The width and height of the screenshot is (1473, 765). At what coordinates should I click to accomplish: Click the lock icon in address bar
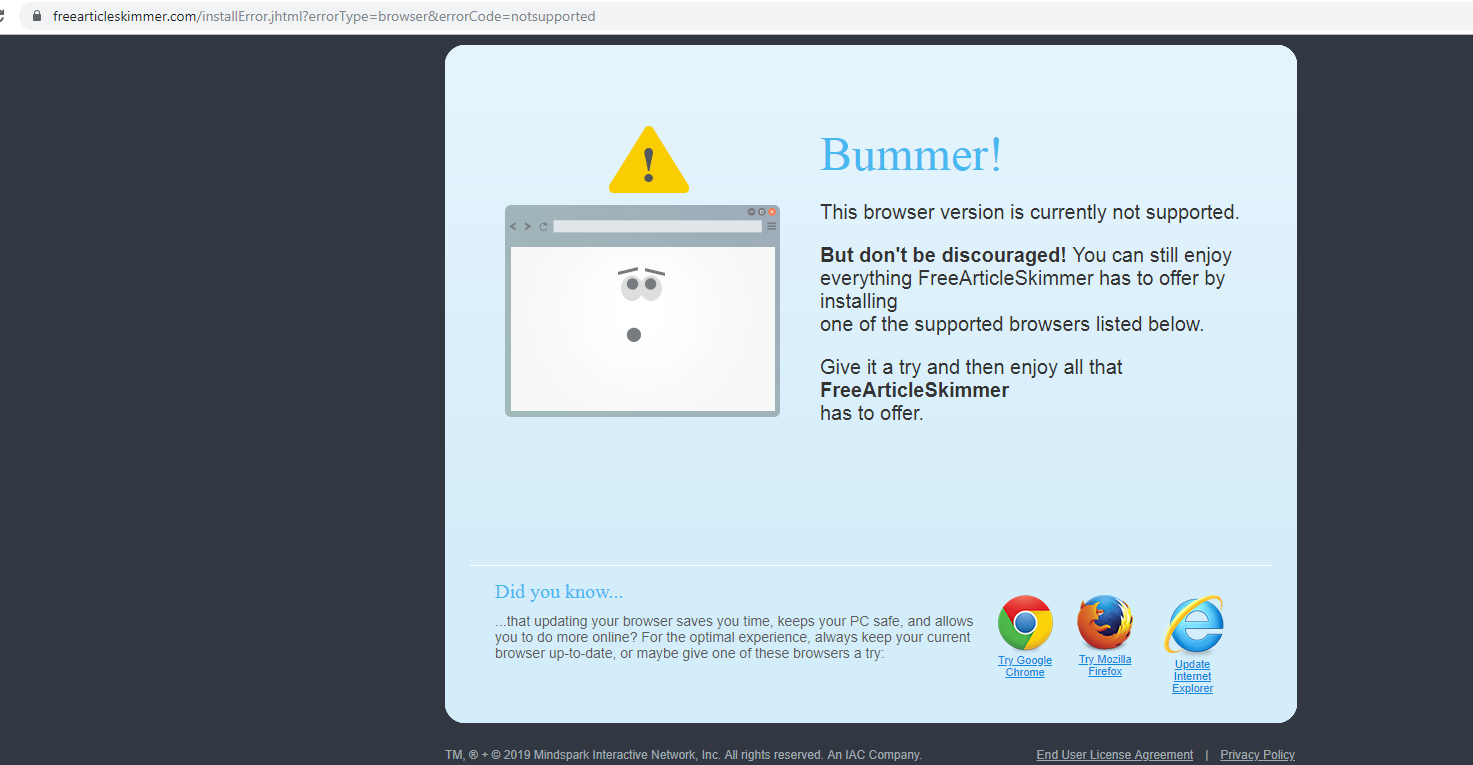(x=38, y=16)
